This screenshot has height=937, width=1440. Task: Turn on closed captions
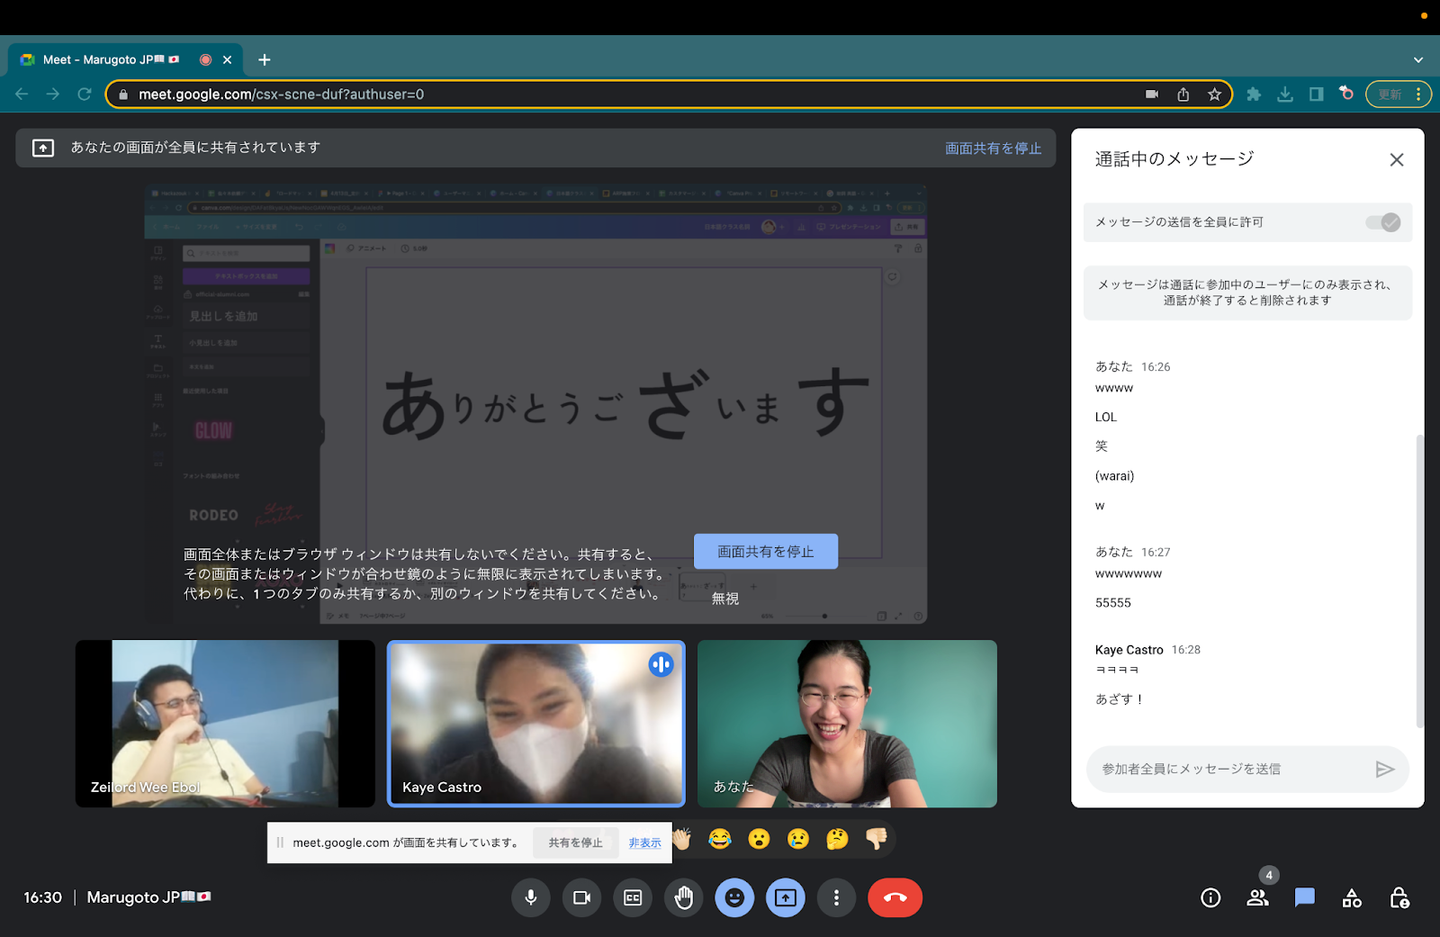point(633,898)
